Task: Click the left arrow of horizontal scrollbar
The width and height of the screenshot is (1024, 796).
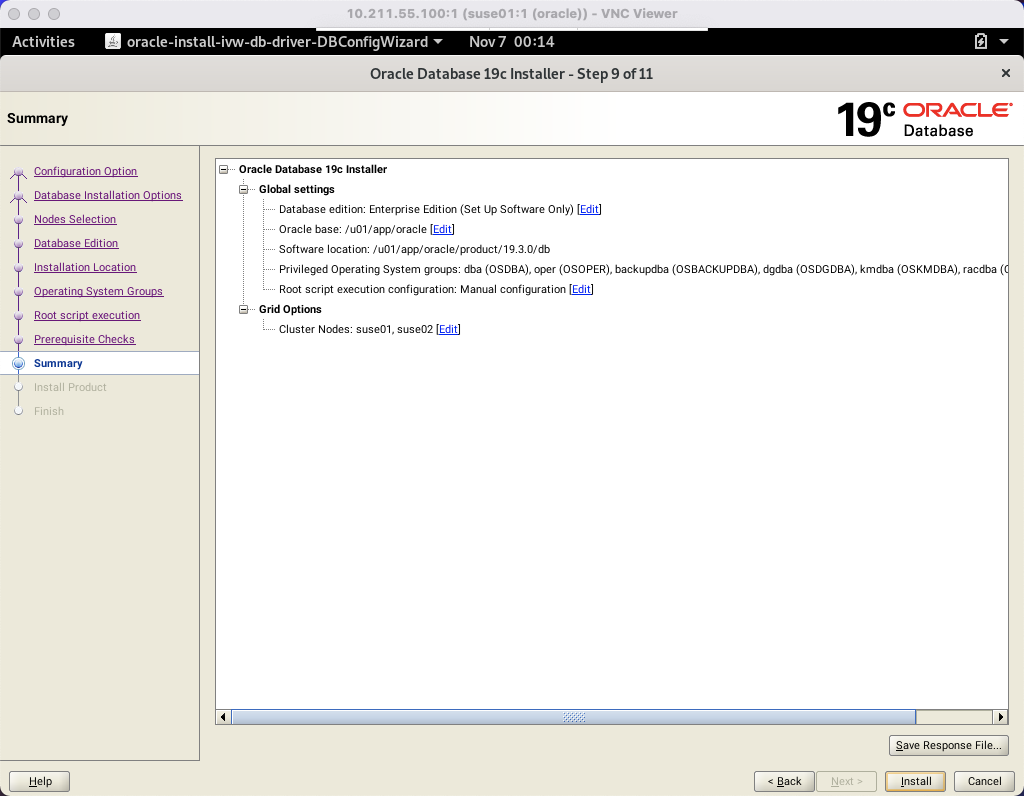Action: click(x=223, y=717)
